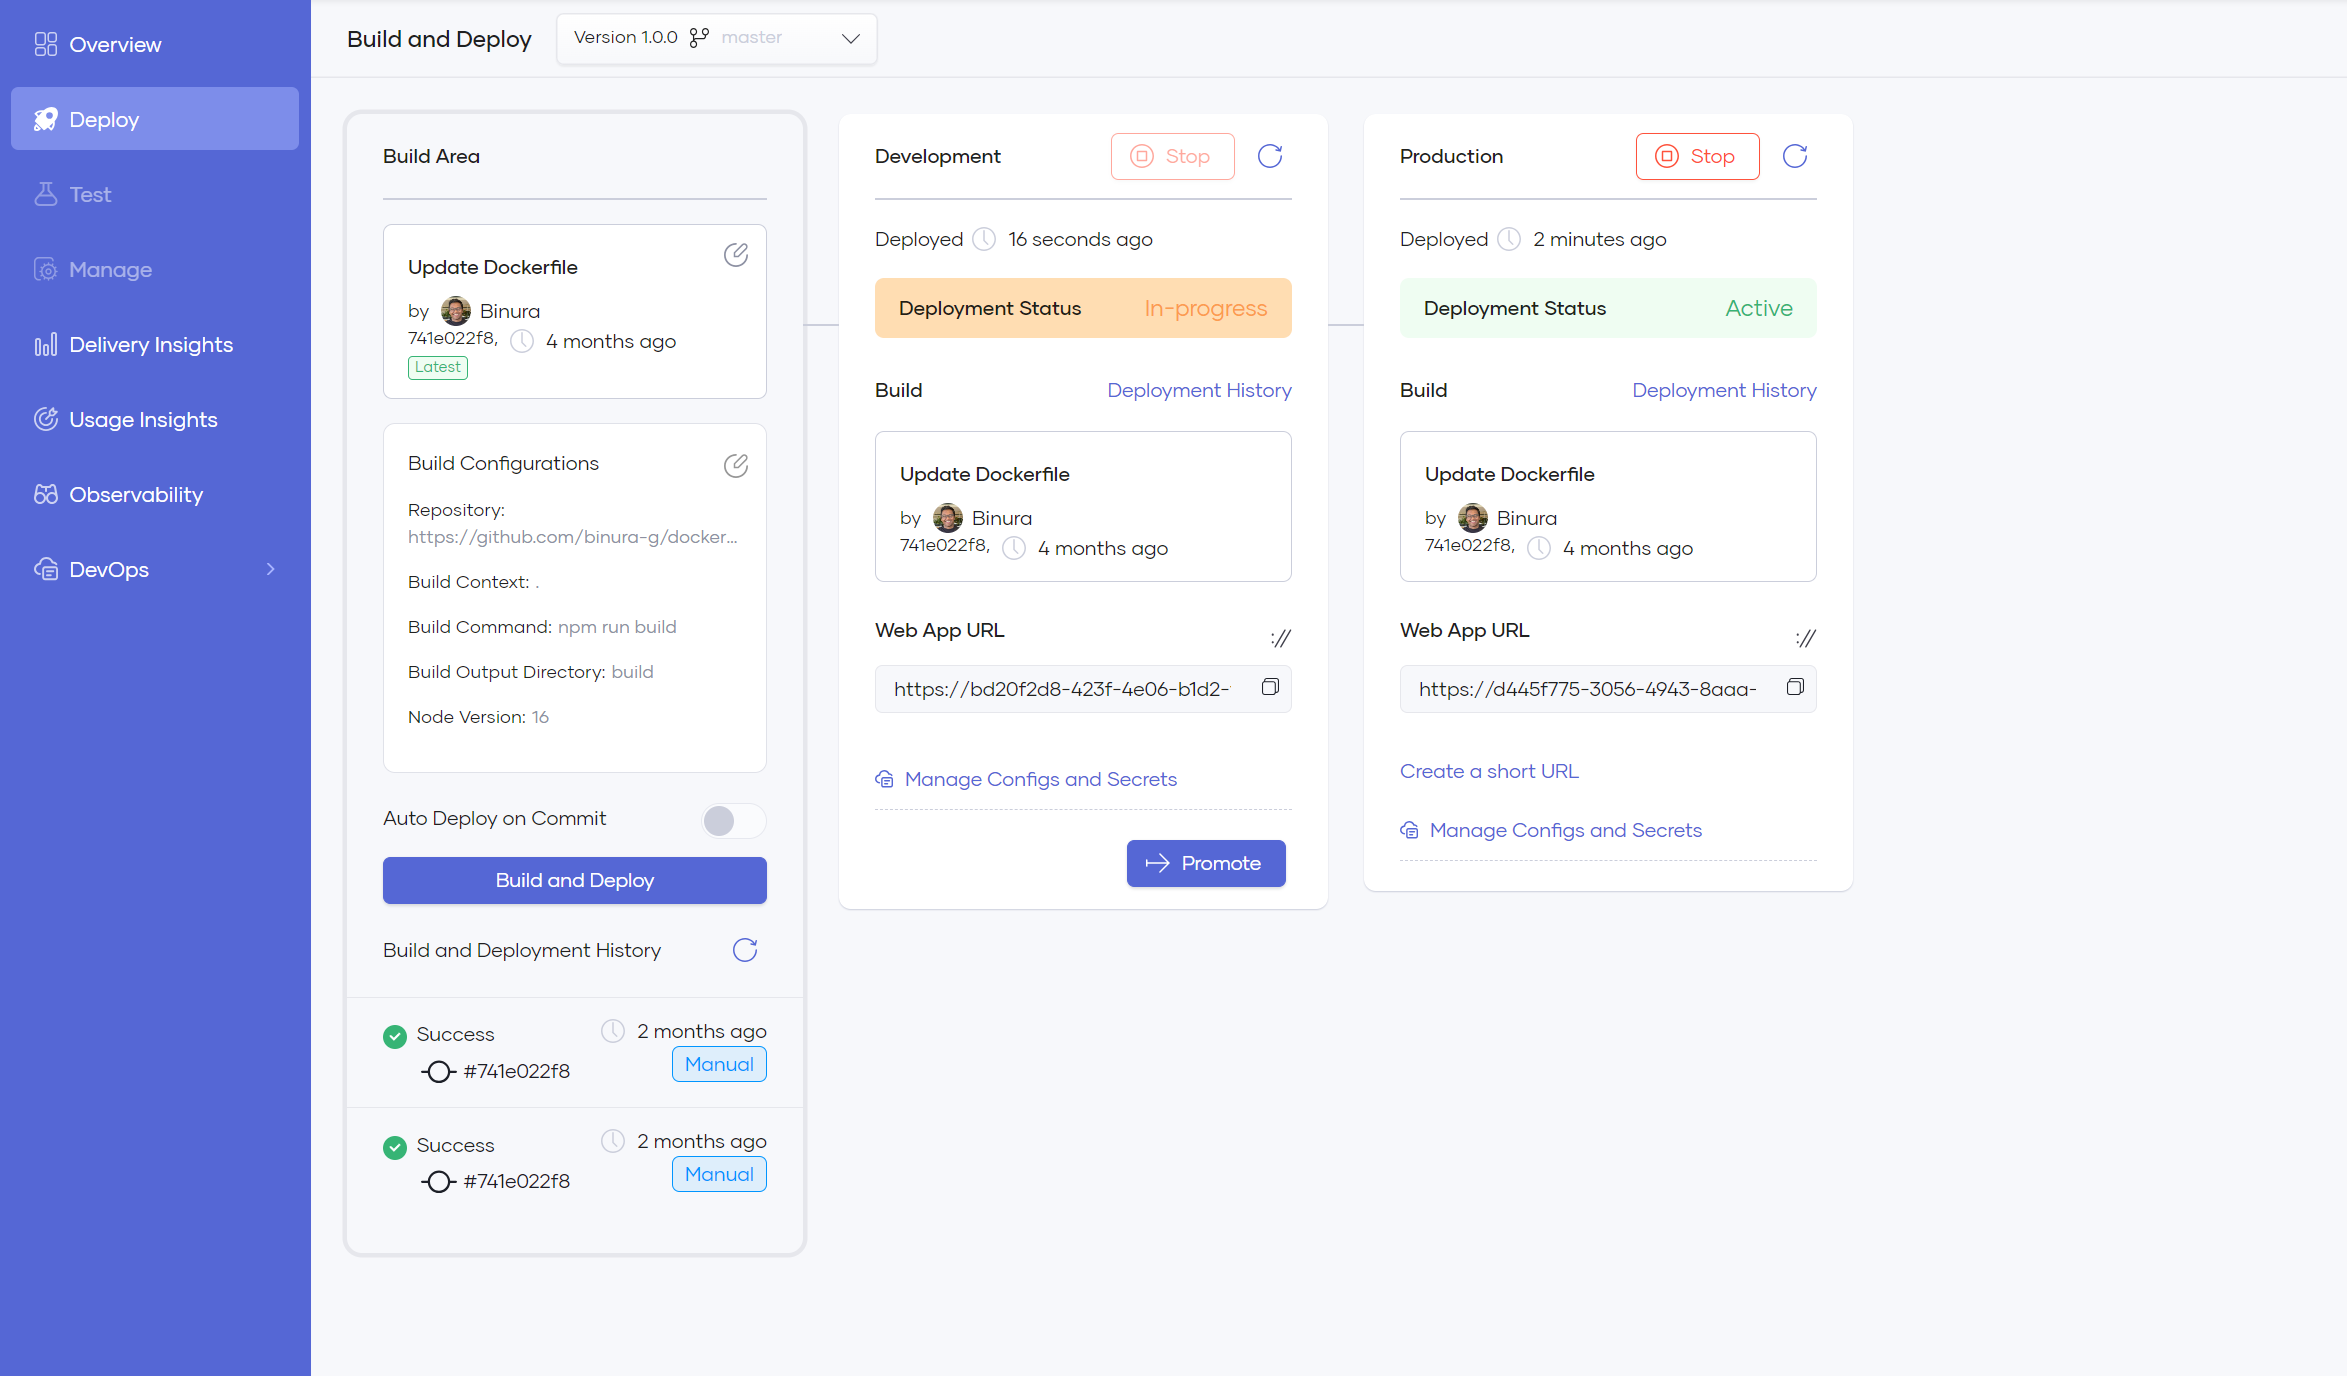2347x1376 pixels.
Task: Click commit hash #741e022f8 in first history entry
Action: pyautogui.click(x=517, y=1071)
